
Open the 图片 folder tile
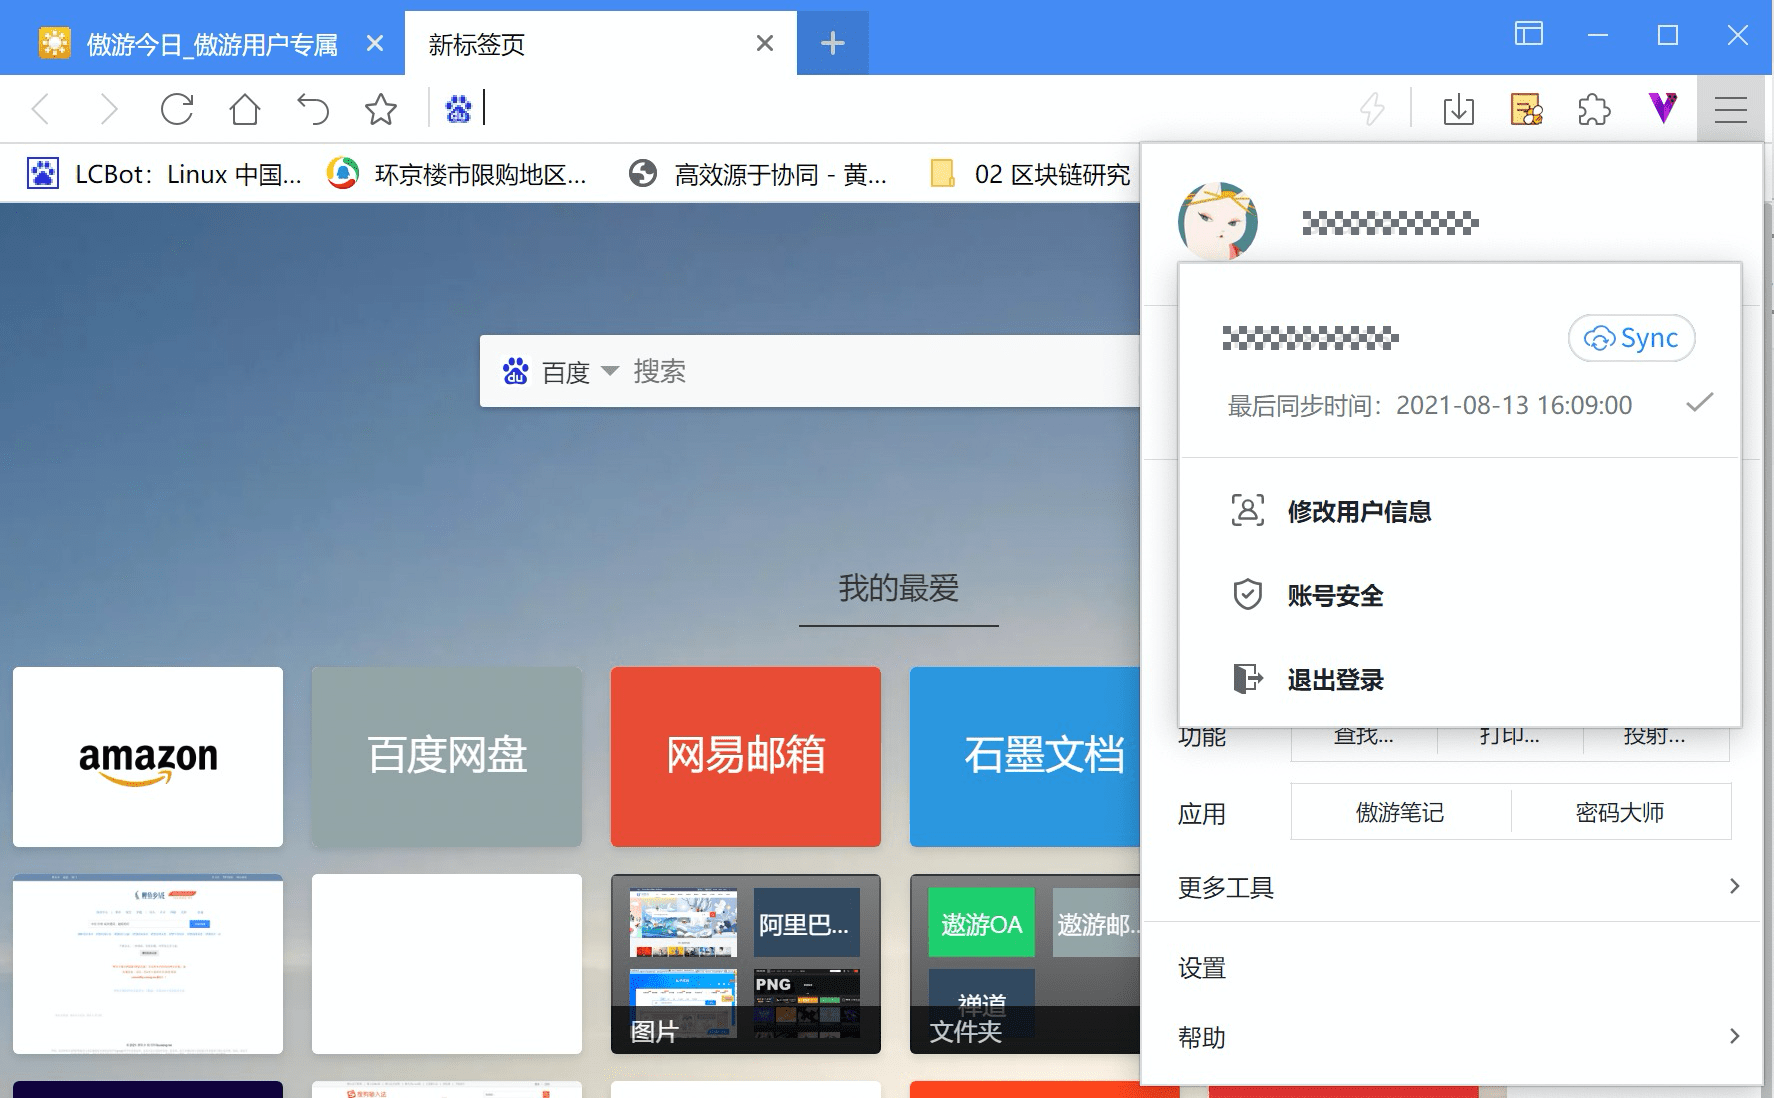click(746, 964)
